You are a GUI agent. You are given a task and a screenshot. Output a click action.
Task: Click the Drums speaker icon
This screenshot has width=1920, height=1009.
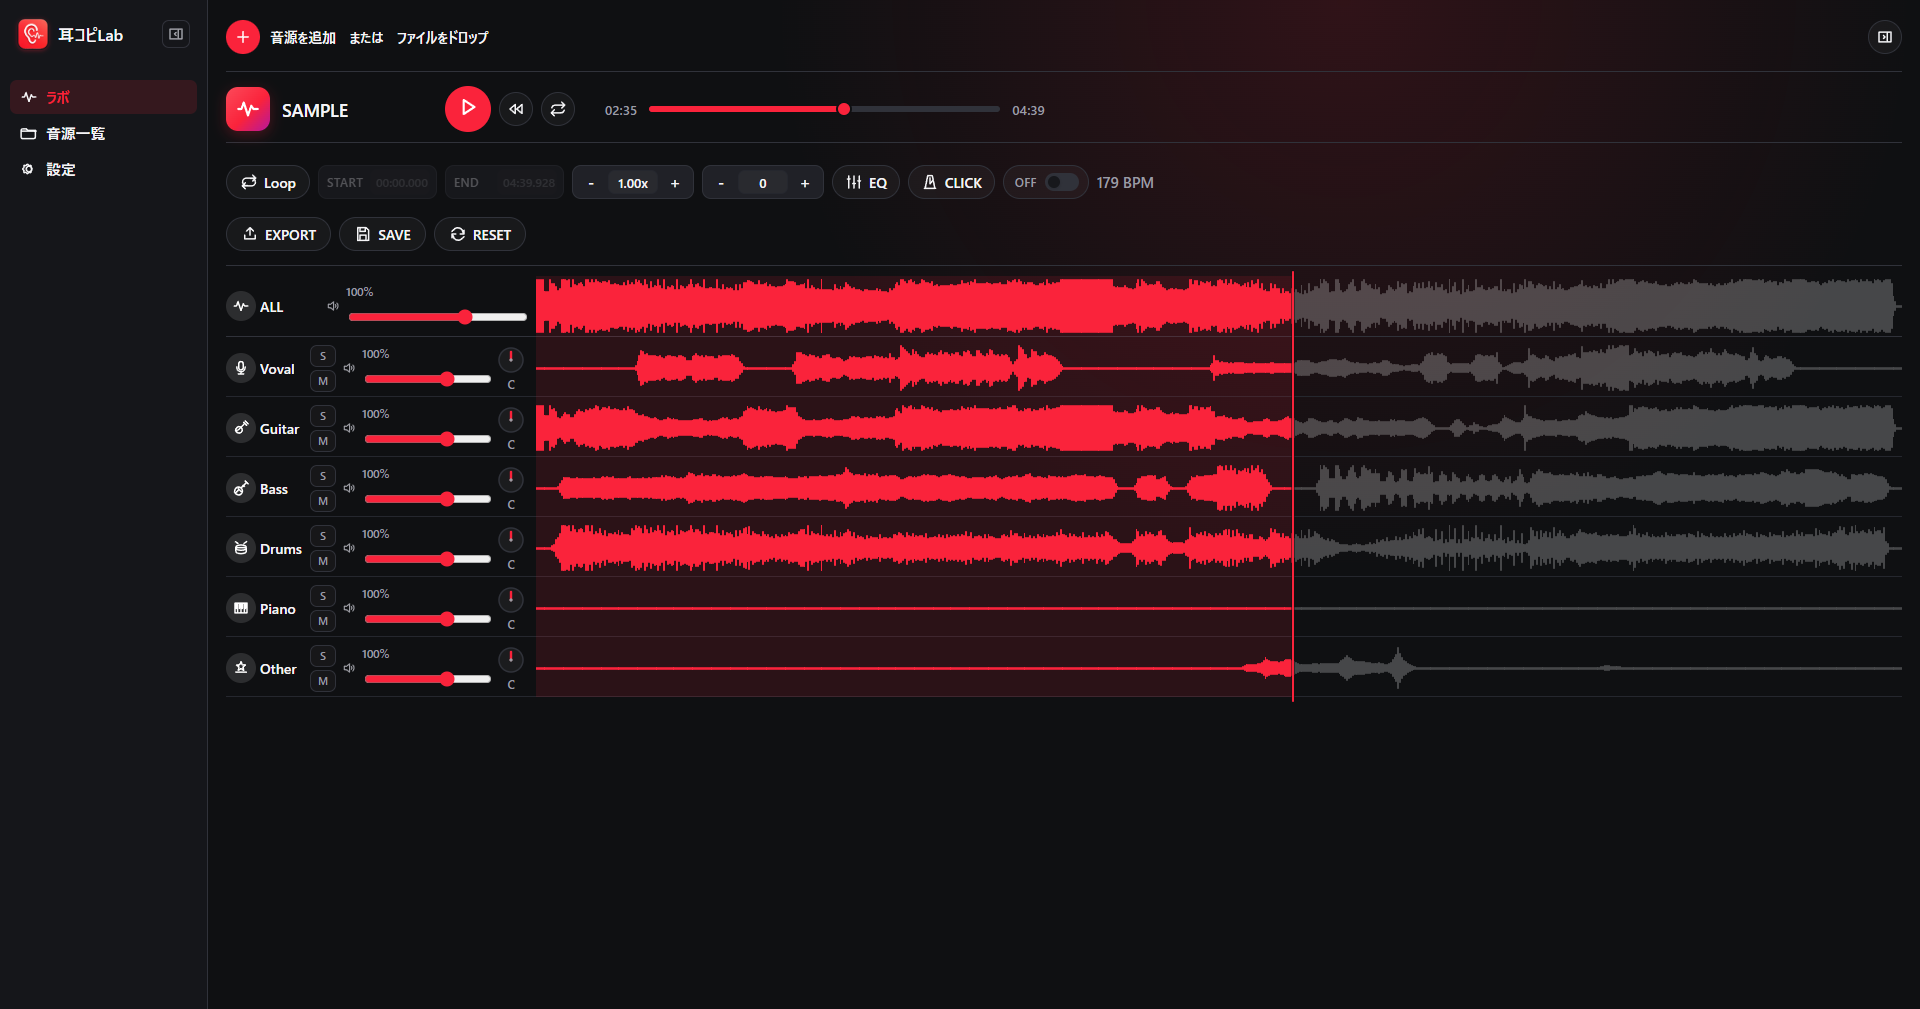(x=349, y=548)
